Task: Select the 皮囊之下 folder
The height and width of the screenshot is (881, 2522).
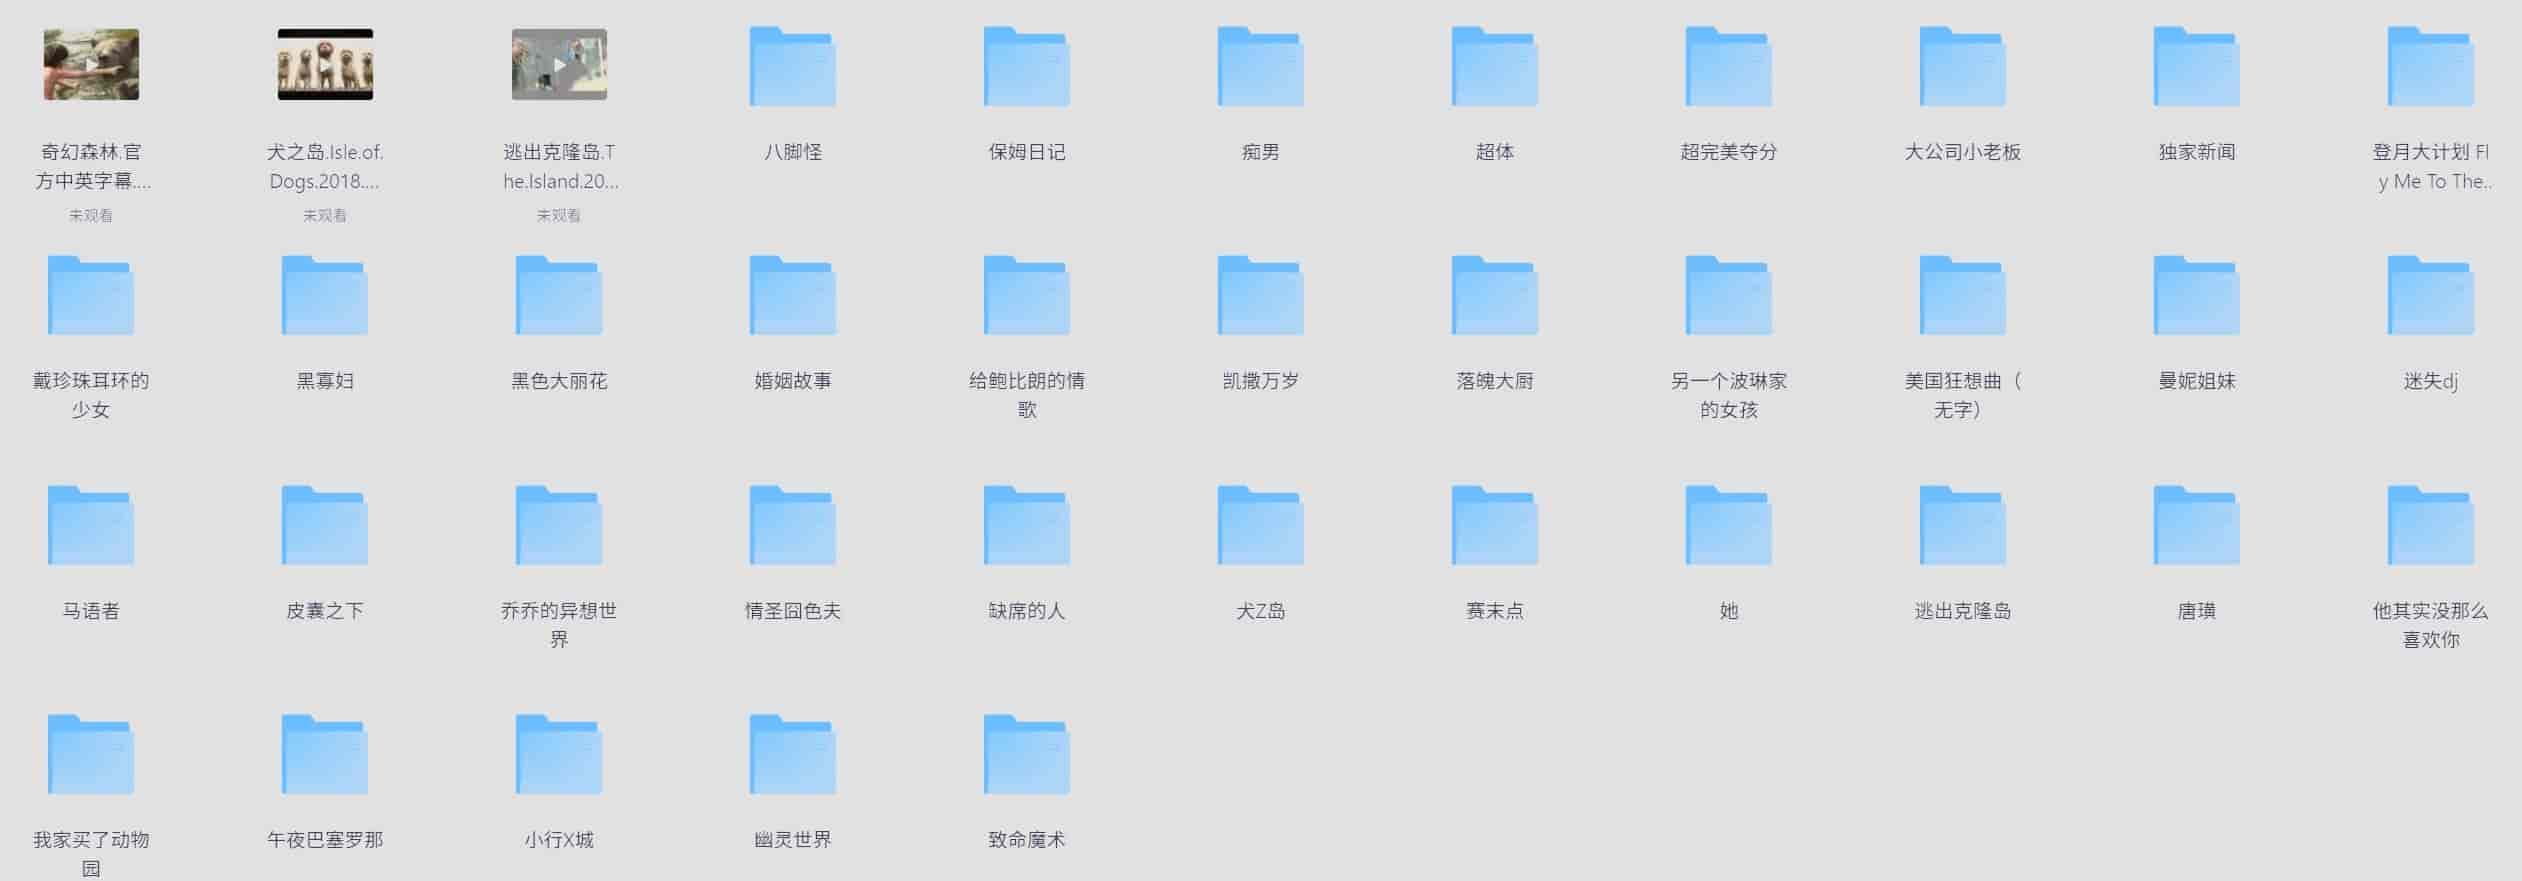Action: [325, 527]
